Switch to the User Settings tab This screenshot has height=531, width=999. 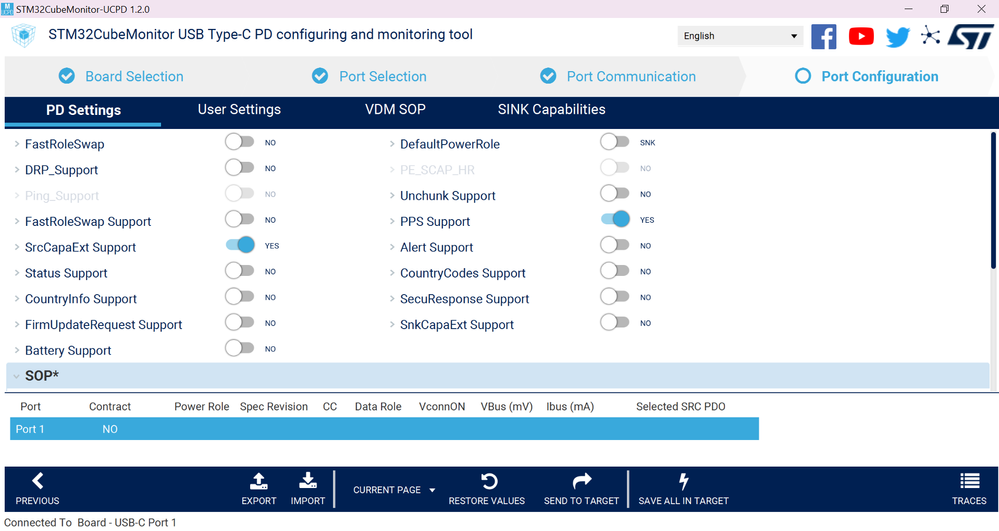coord(239,110)
